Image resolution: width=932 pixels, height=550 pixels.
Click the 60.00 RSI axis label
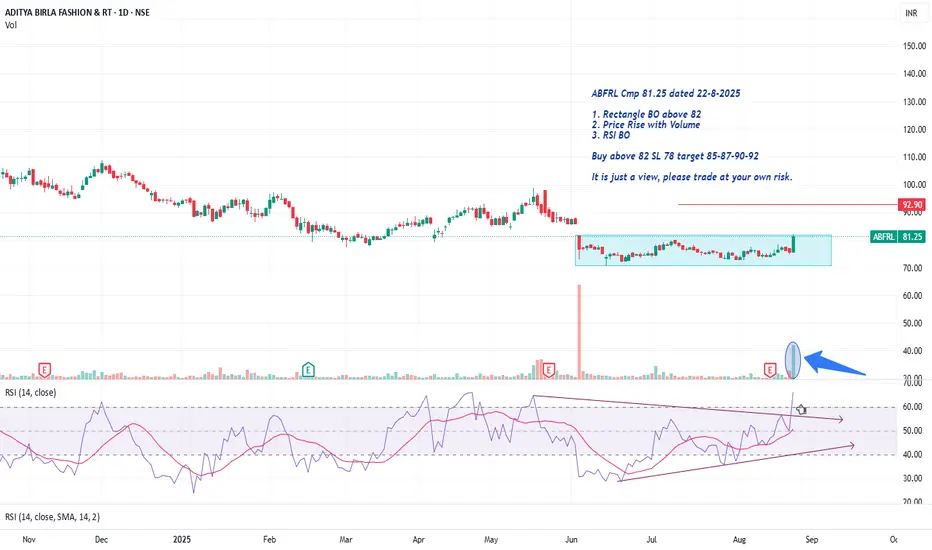(x=913, y=407)
